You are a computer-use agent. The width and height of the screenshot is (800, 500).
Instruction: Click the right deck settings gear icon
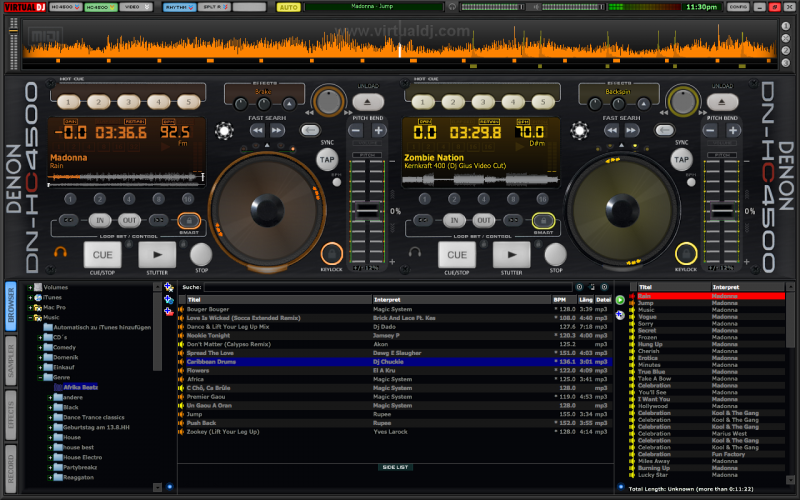click(x=579, y=131)
